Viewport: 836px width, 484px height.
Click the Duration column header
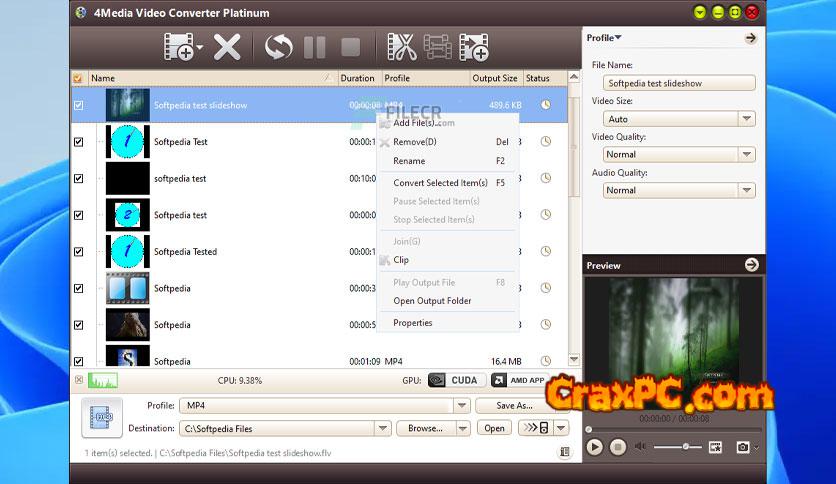359,78
